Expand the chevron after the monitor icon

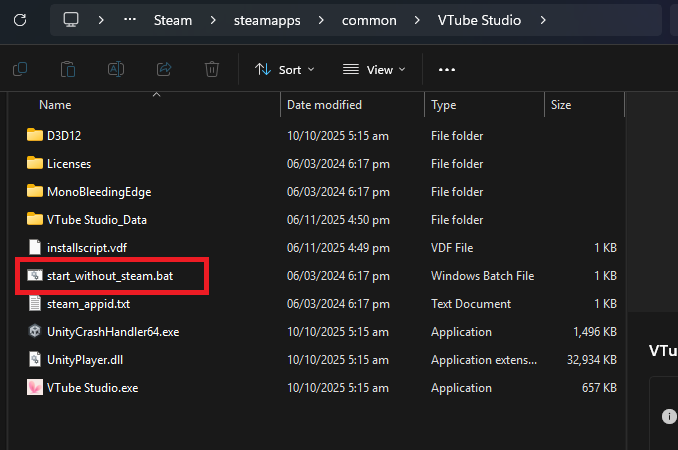[x=101, y=20]
